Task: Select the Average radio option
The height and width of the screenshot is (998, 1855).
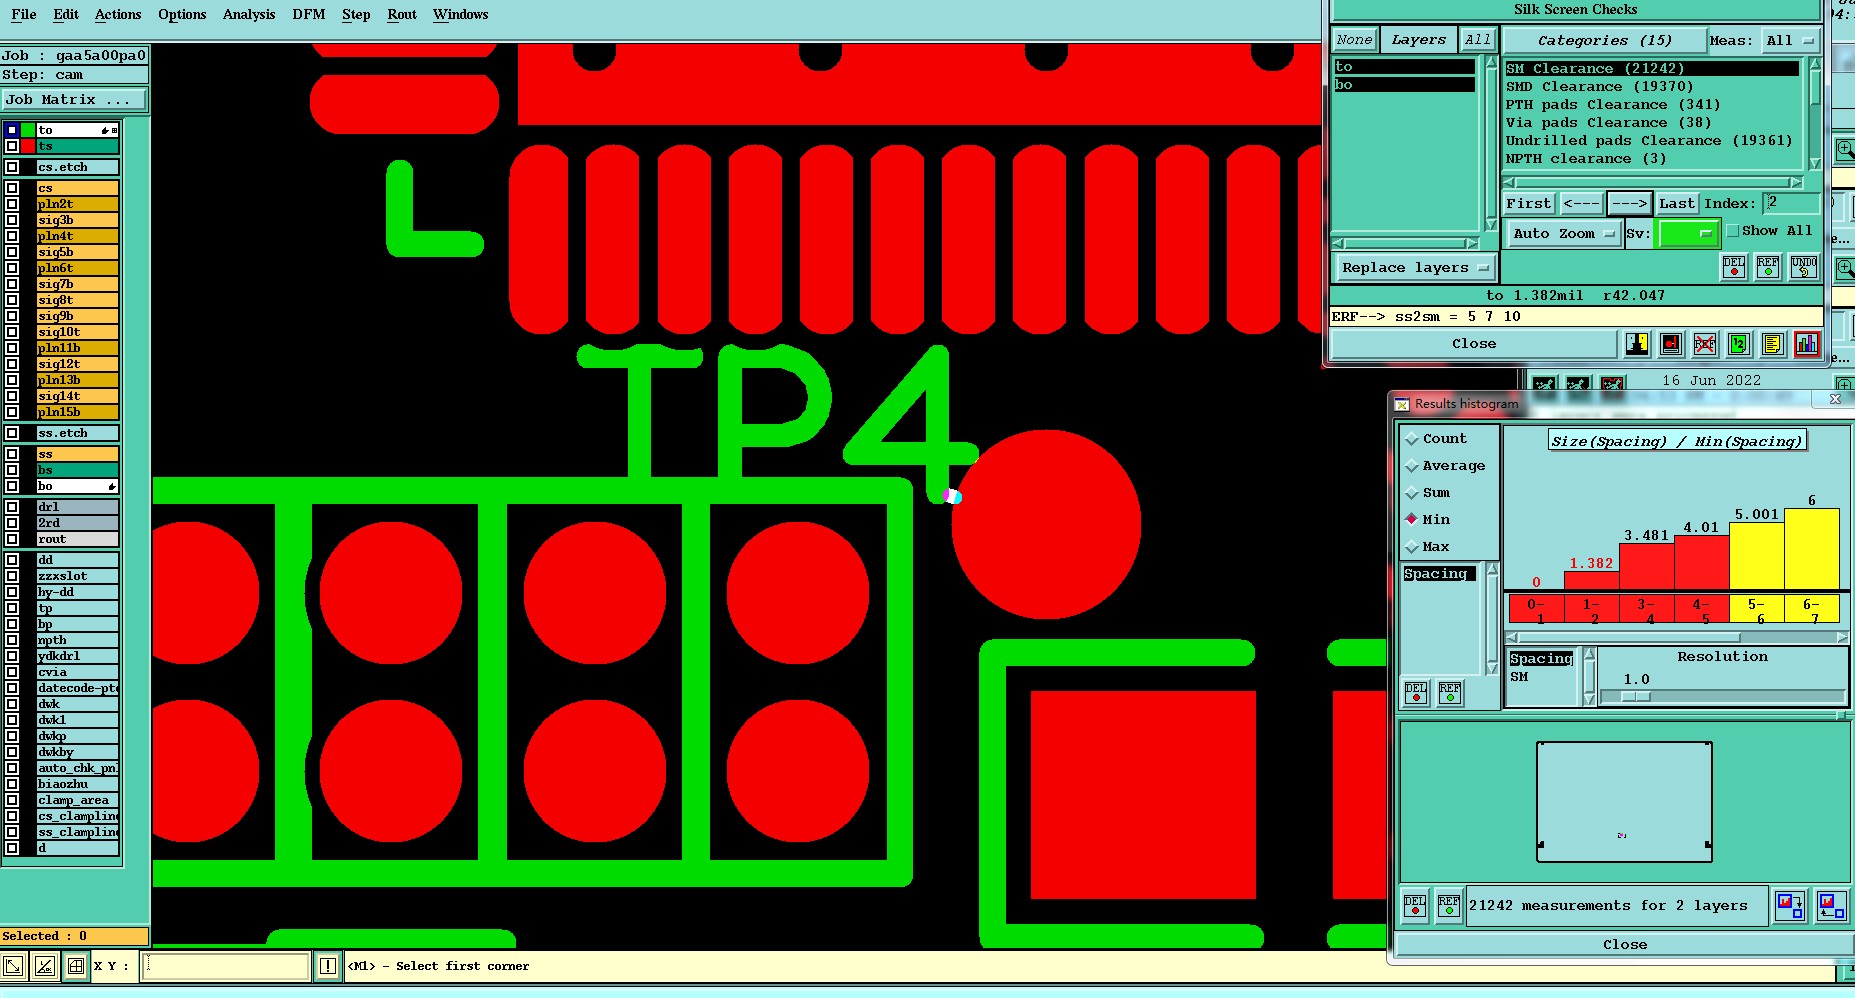Action: [x=1412, y=466]
